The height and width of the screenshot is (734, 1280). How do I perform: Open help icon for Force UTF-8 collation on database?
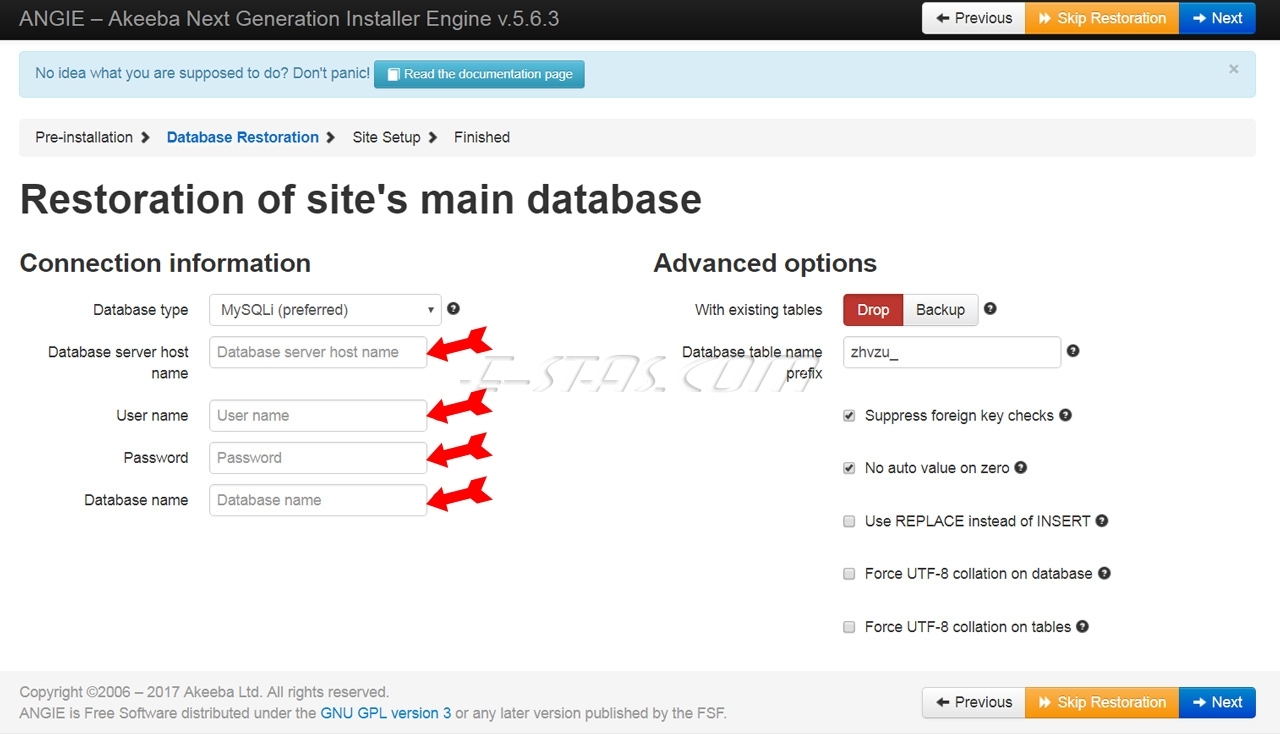point(1105,573)
